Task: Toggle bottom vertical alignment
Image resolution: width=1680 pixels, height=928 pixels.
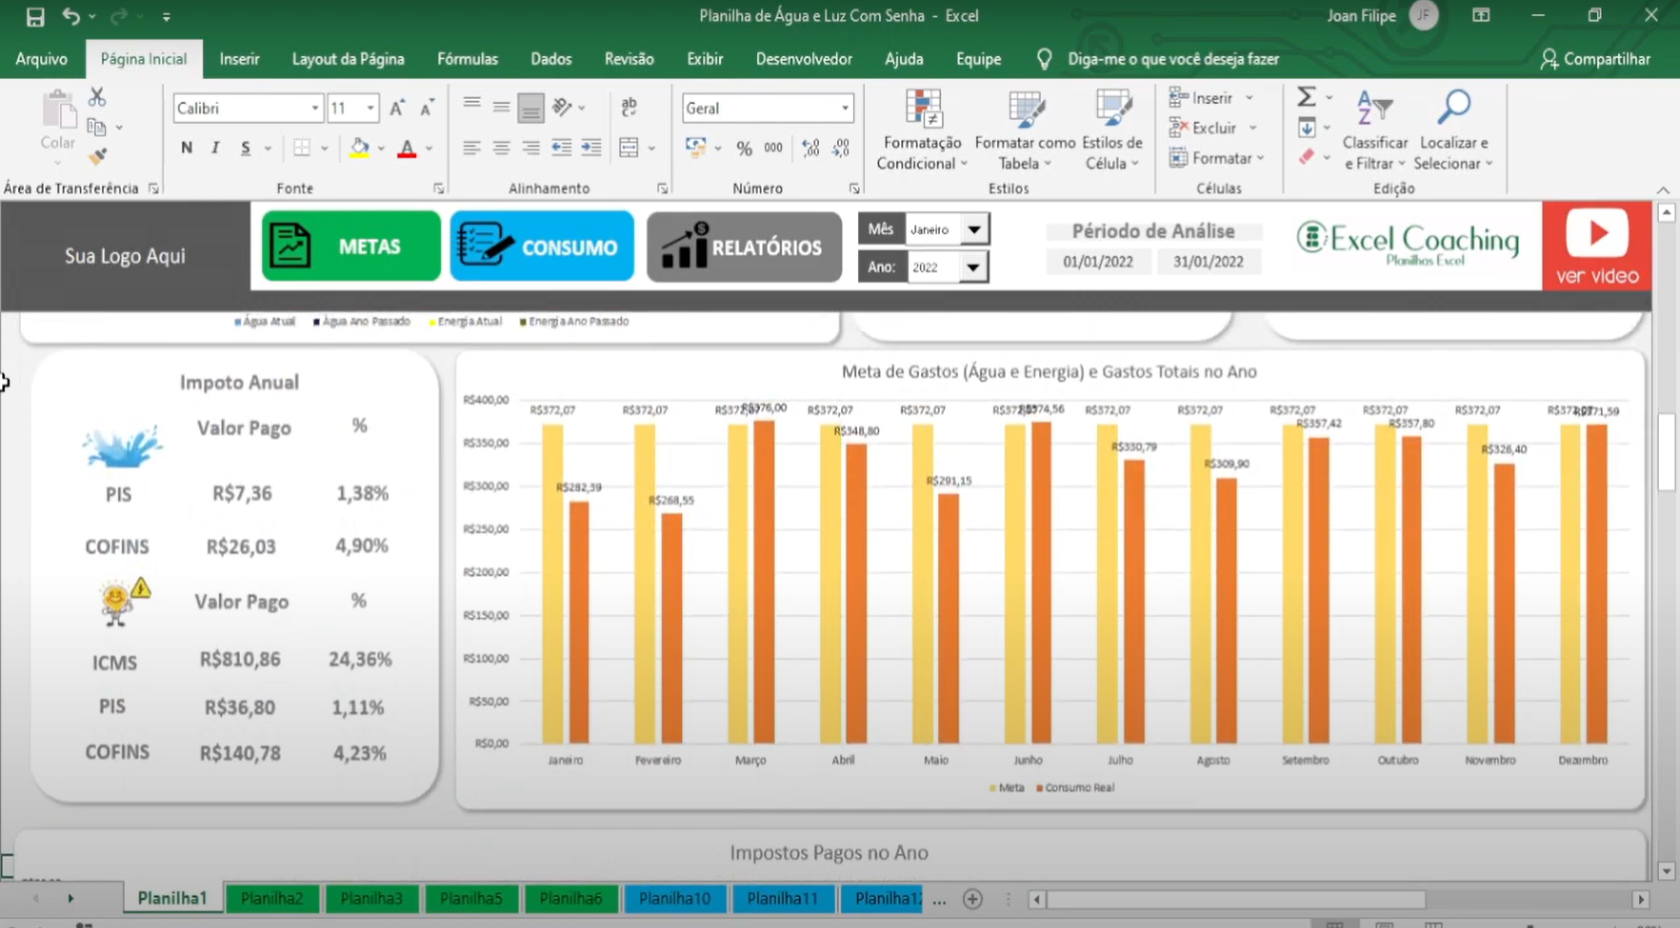Action: (x=531, y=107)
